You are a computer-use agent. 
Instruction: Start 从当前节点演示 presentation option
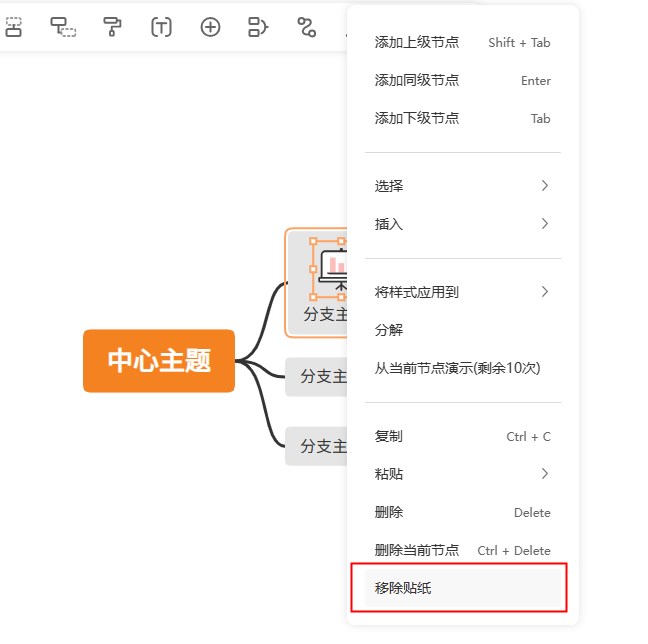[x=457, y=368]
